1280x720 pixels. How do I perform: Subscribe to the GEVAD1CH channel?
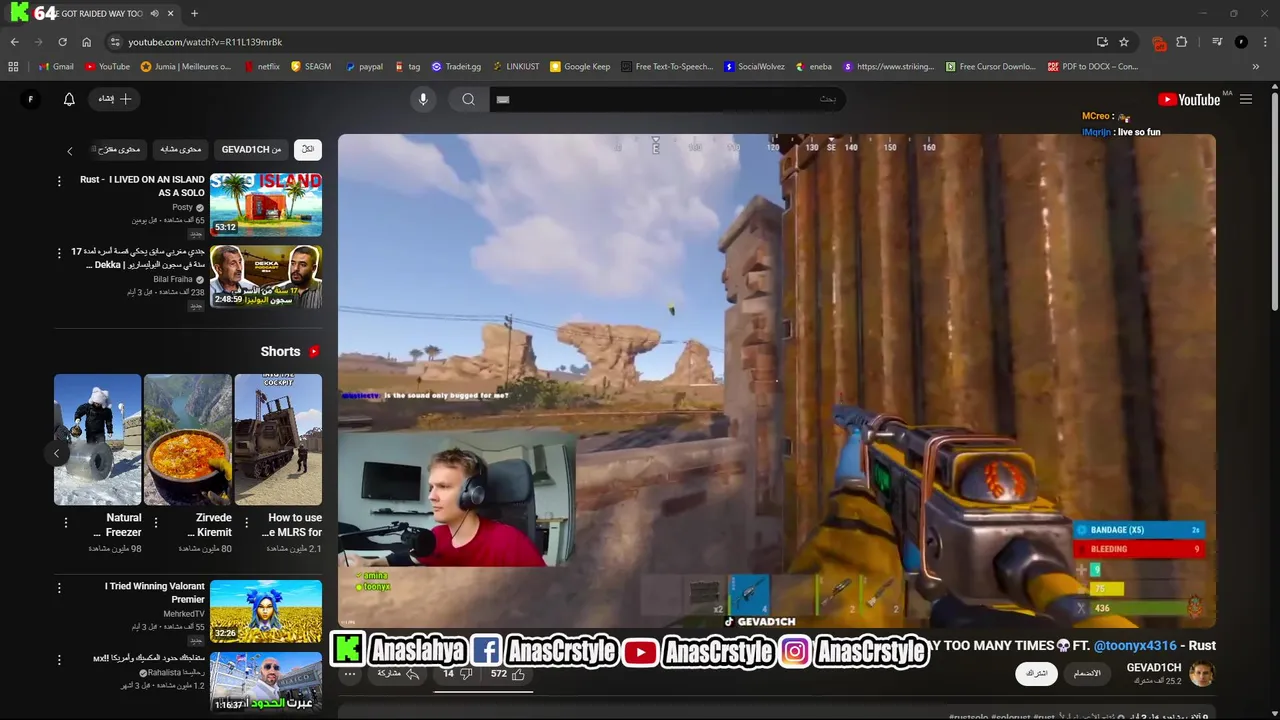click(x=1036, y=673)
